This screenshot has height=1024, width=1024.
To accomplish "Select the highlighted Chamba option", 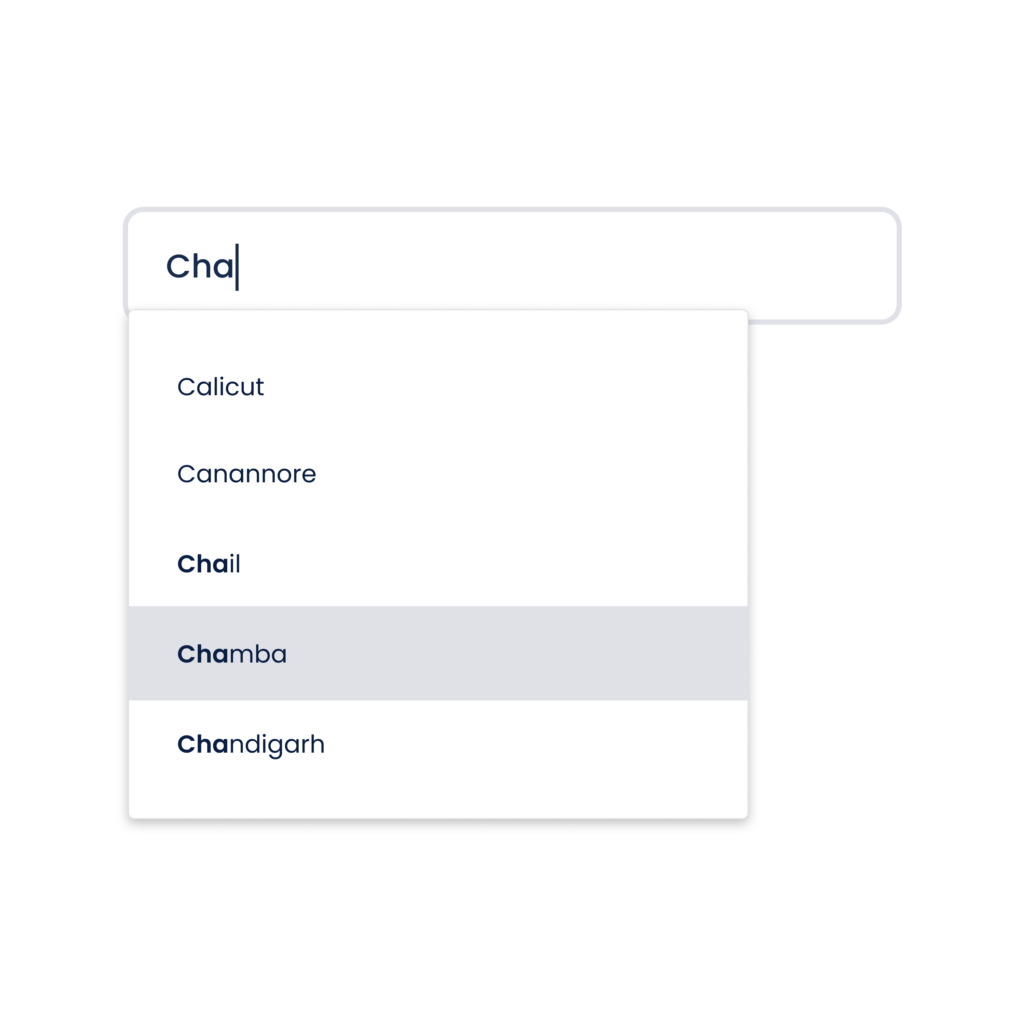I will pyautogui.click(x=438, y=653).
